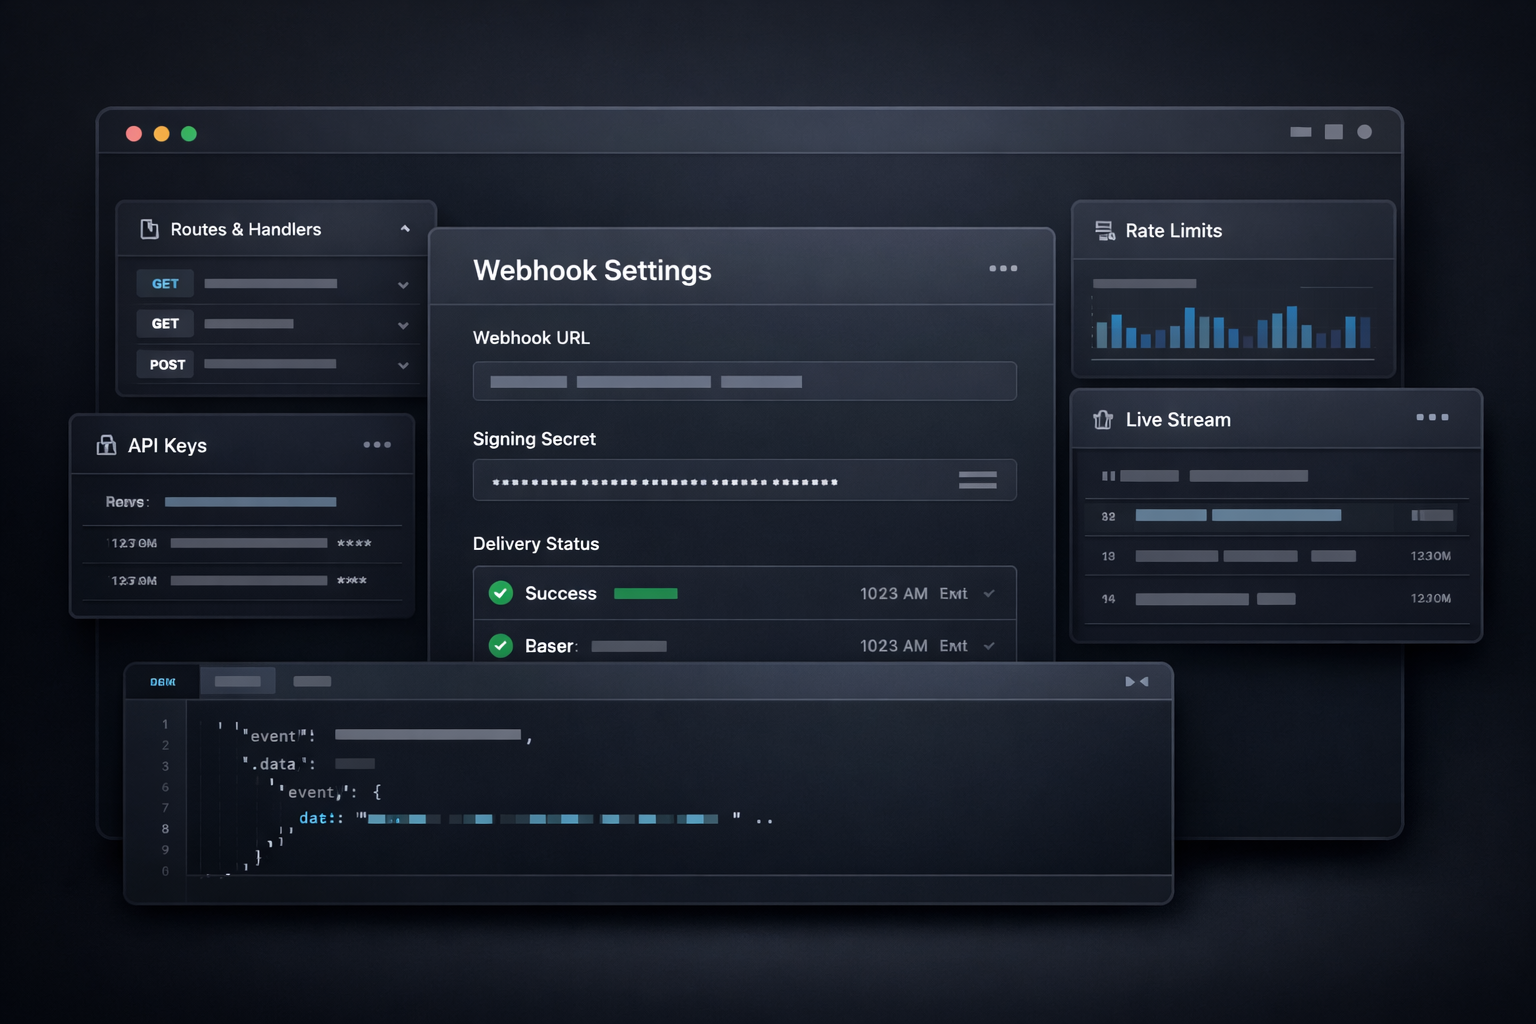Click the Routes & Handlers panel icon

(149, 229)
